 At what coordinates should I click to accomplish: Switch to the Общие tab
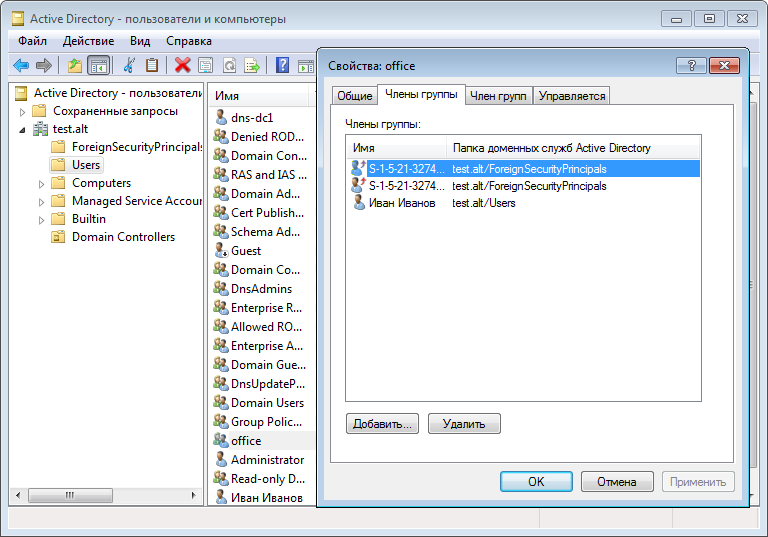[x=355, y=96]
